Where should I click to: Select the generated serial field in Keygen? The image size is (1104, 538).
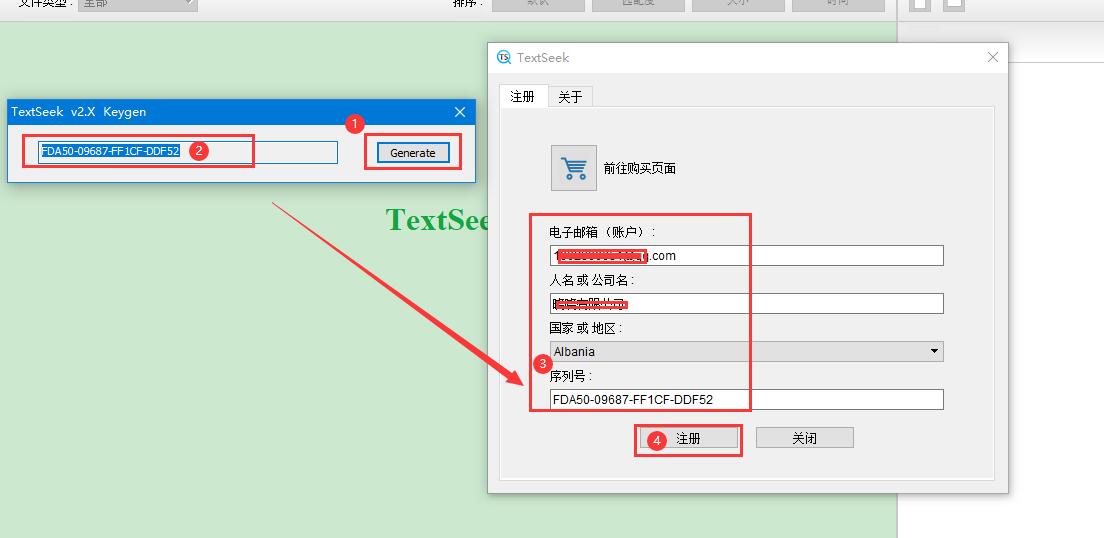click(x=188, y=152)
